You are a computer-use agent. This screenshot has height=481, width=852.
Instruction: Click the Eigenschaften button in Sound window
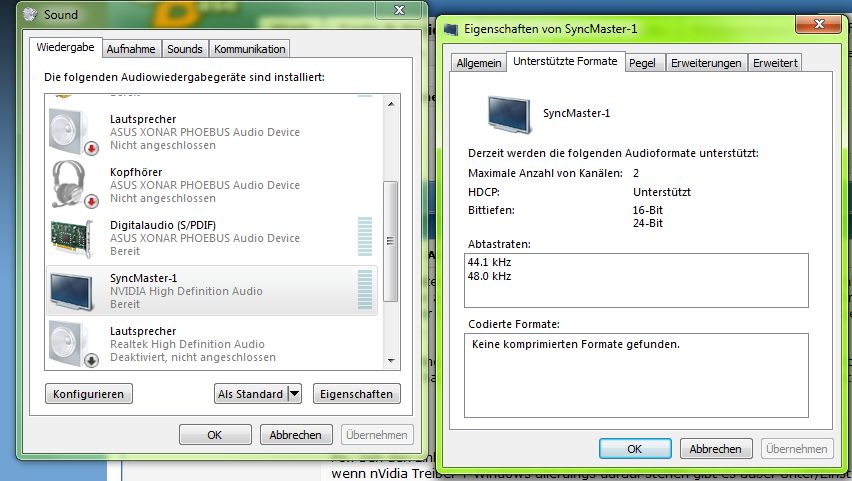[x=356, y=393]
